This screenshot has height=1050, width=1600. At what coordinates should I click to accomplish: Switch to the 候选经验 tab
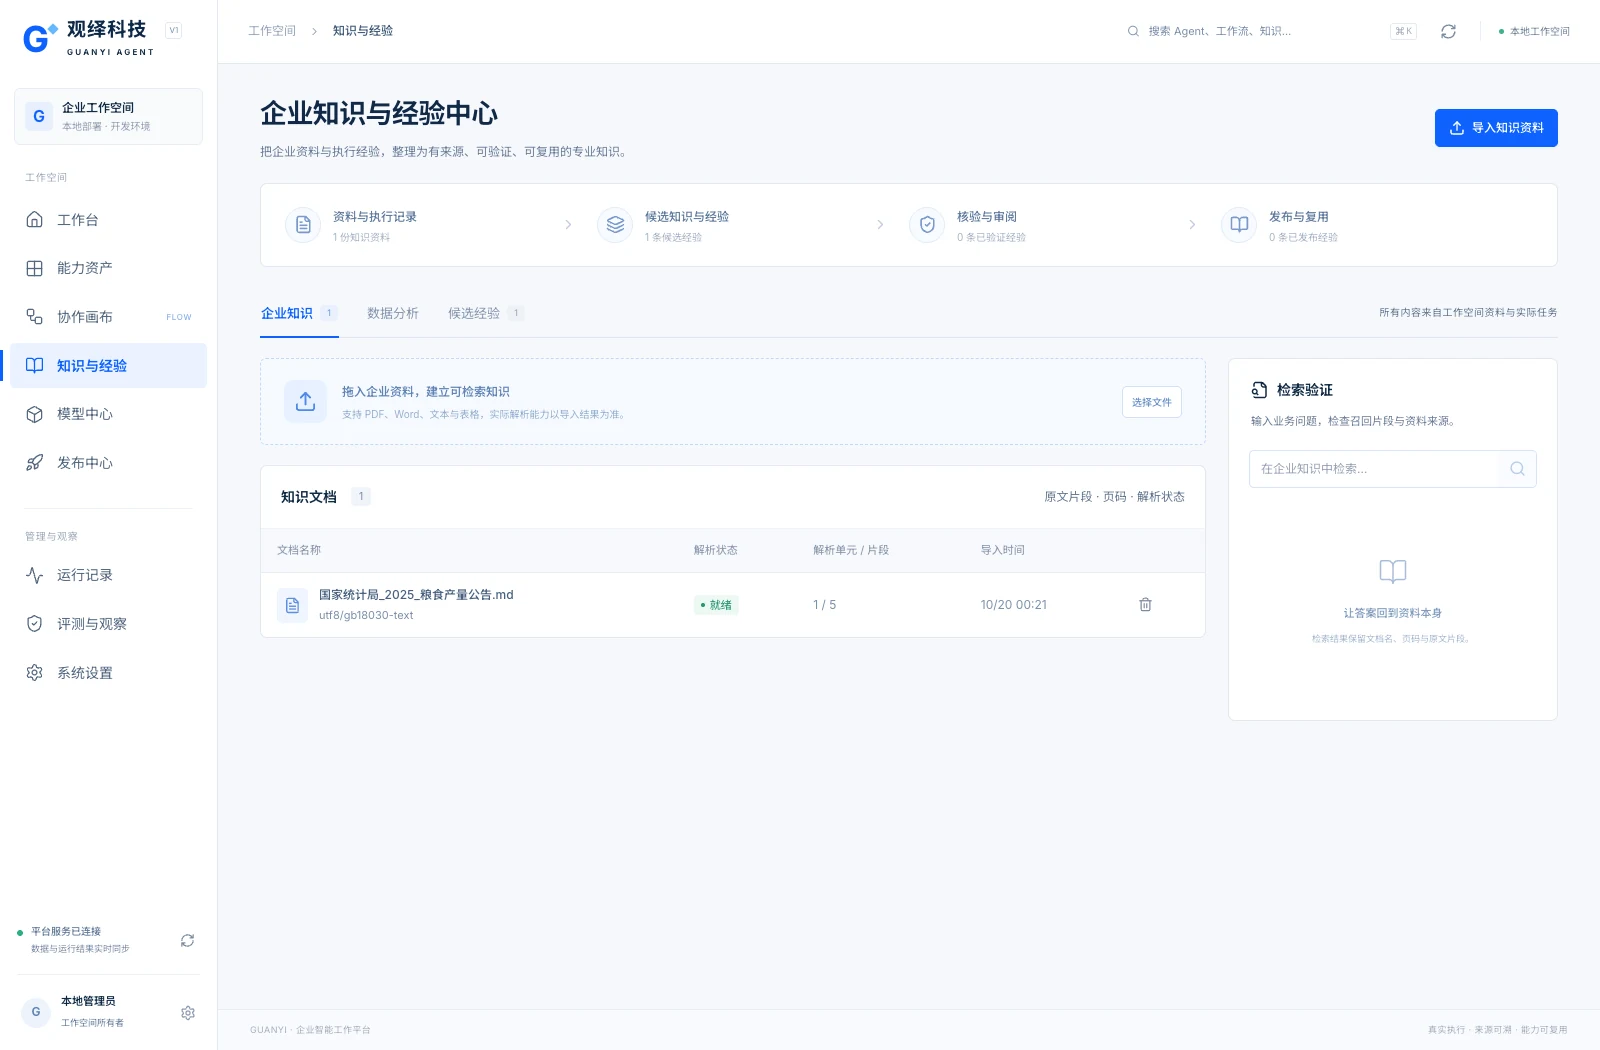[486, 314]
